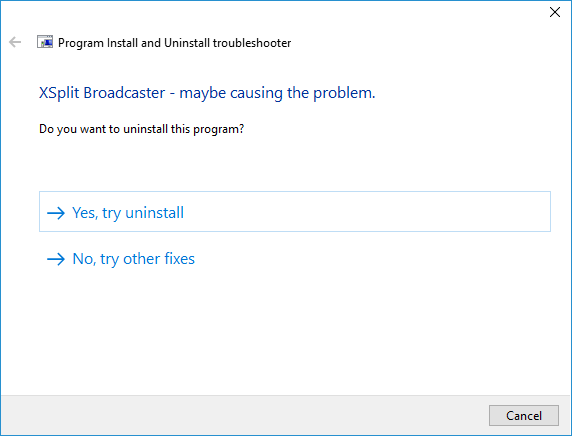
Task: Dismiss the troubleshooter using Cancel
Action: (x=523, y=416)
